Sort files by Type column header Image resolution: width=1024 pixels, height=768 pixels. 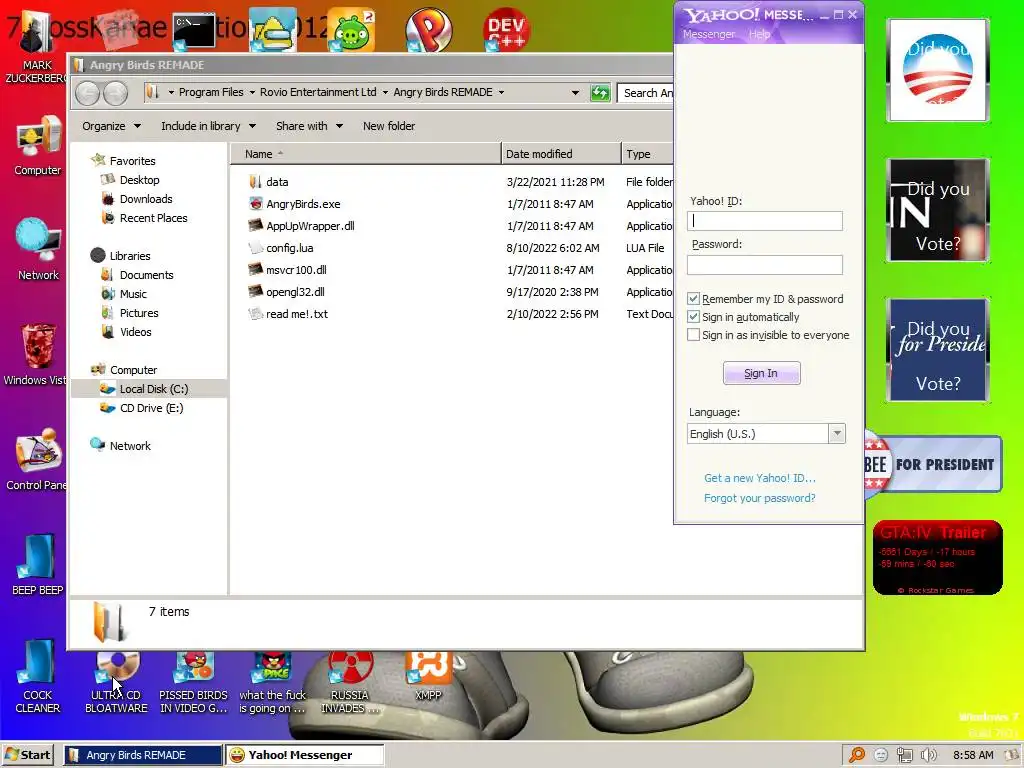[647, 154]
